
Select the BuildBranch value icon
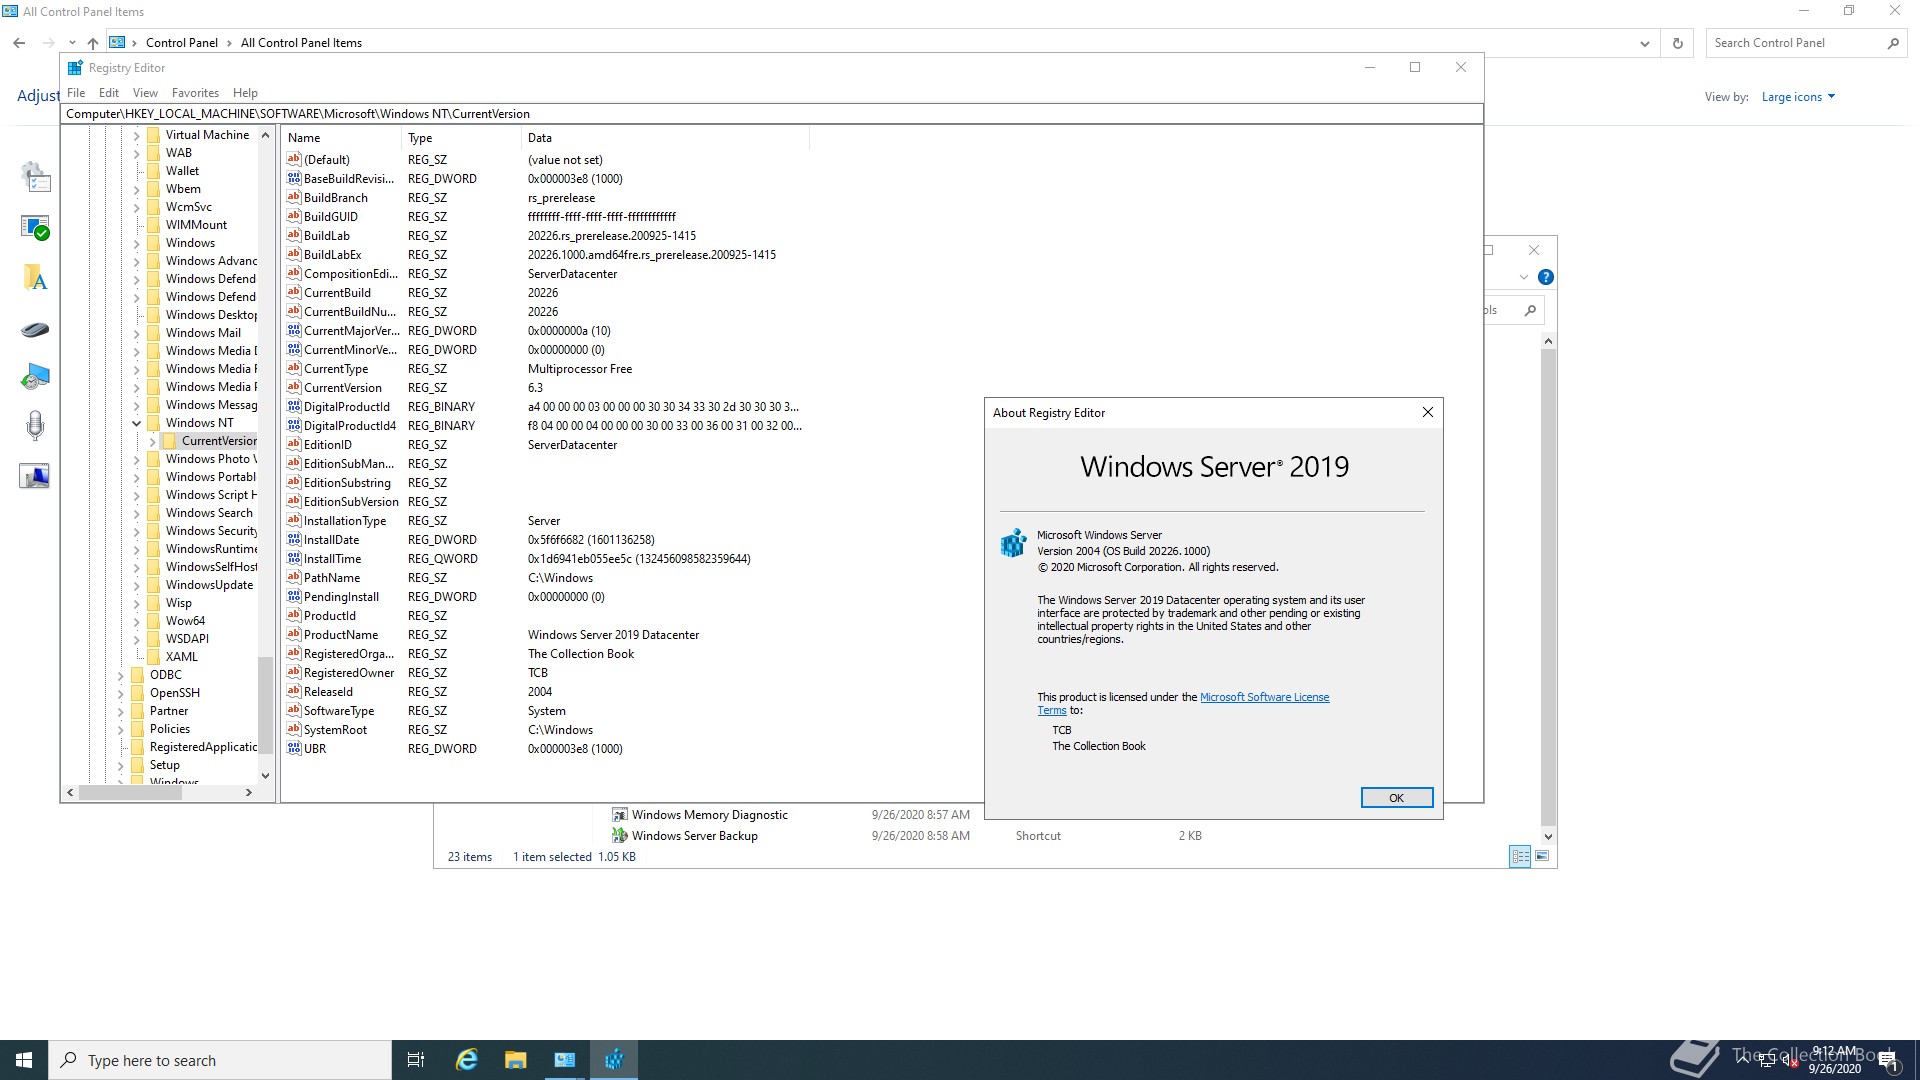pyautogui.click(x=294, y=197)
